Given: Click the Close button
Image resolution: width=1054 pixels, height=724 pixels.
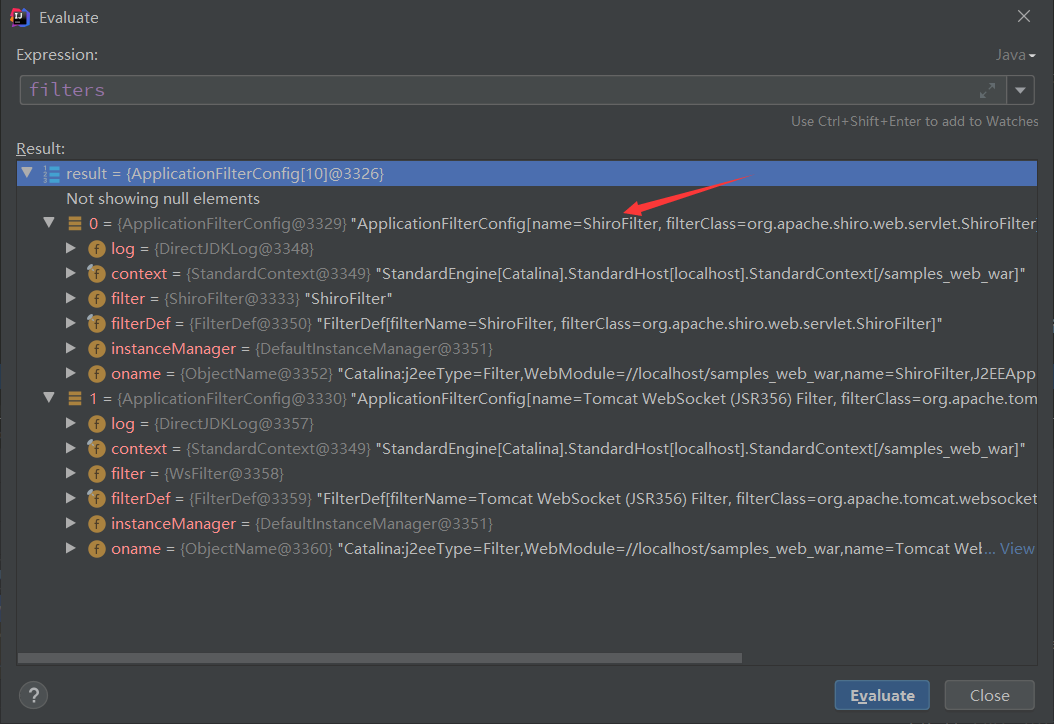Looking at the screenshot, I should click(x=989, y=695).
